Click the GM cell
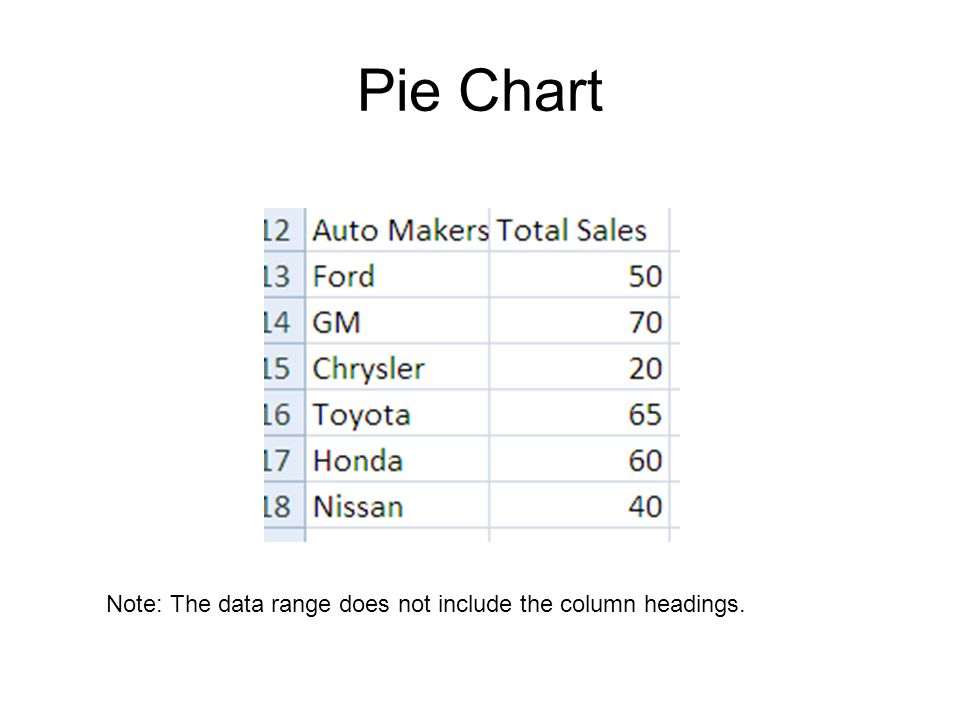The image size is (960, 720). point(397,321)
